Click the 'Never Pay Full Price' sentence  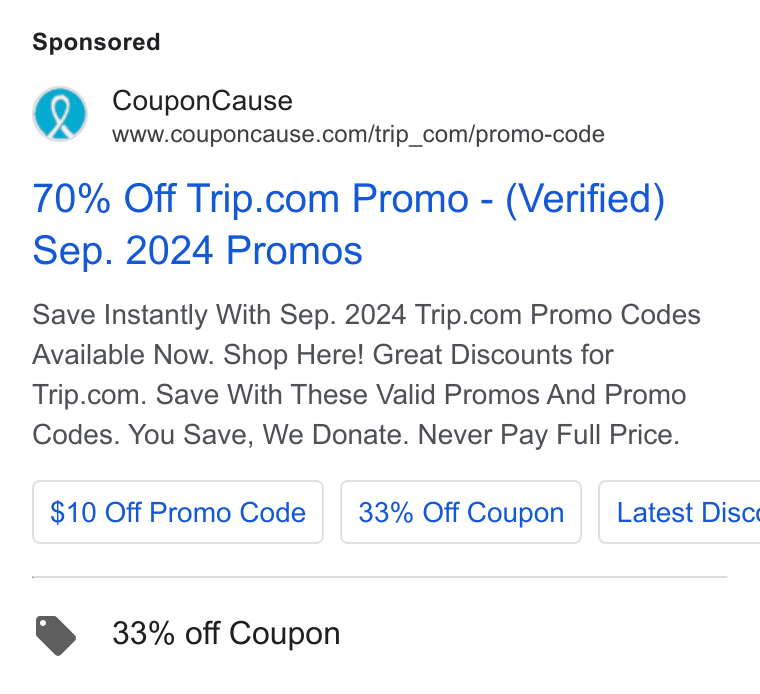[x=549, y=435]
